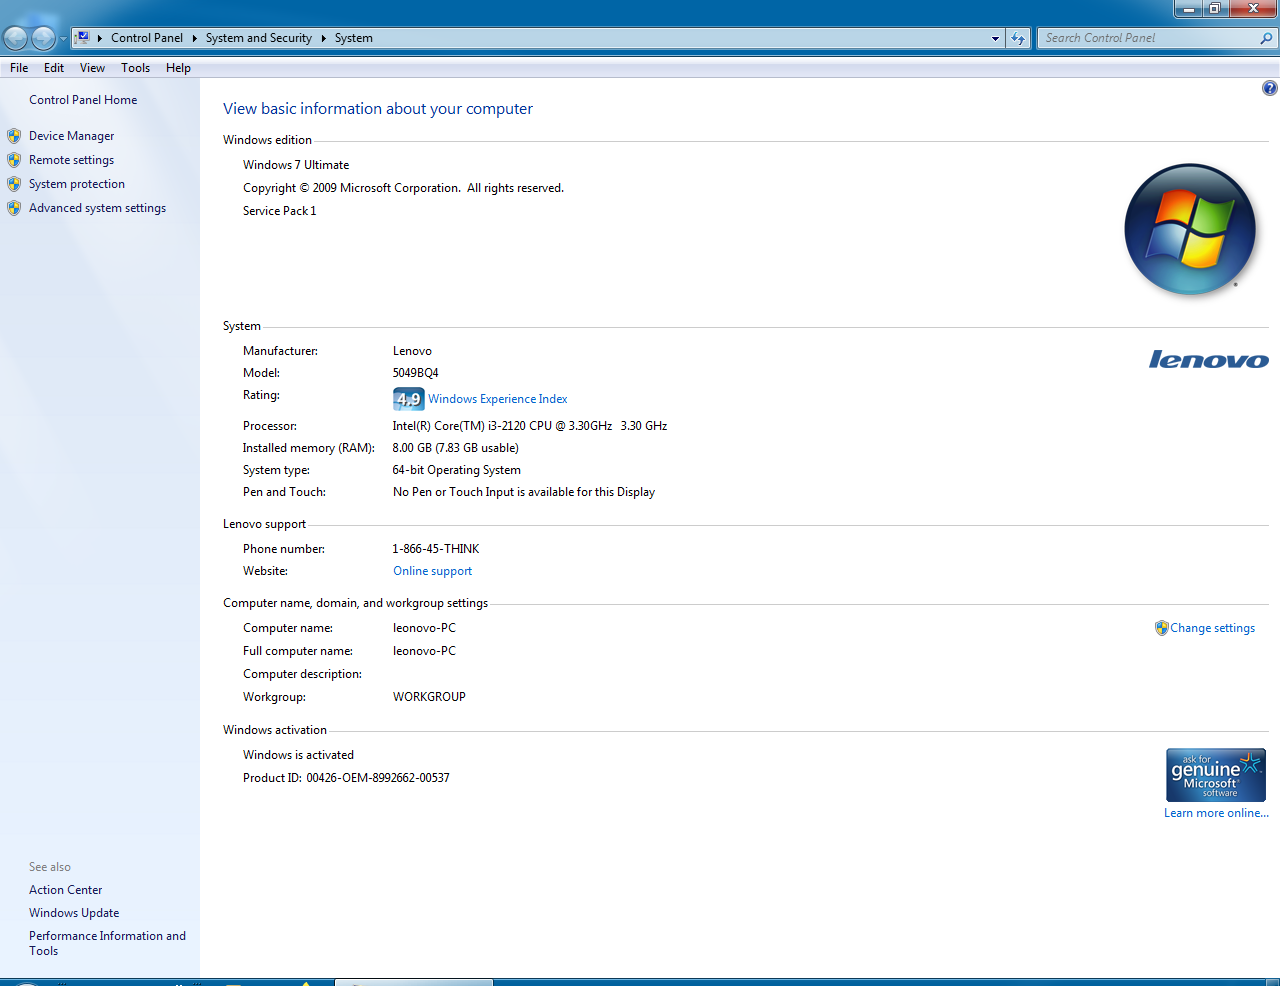Open the View menu

tap(92, 68)
